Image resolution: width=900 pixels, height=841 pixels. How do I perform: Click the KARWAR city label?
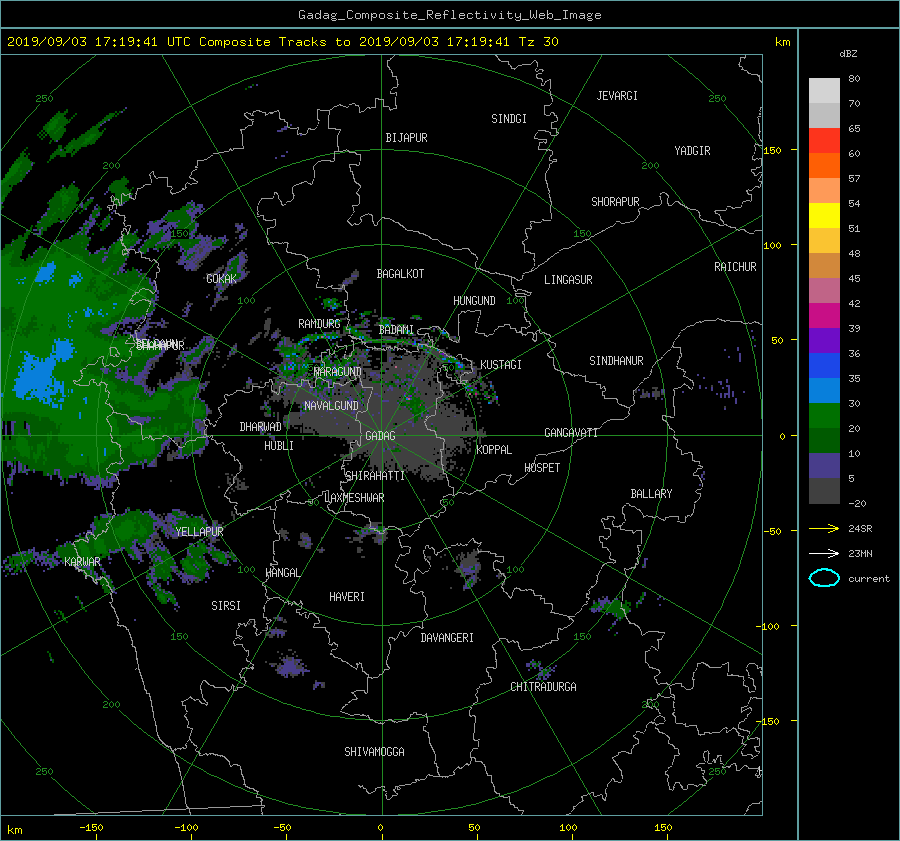coord(82,562)
